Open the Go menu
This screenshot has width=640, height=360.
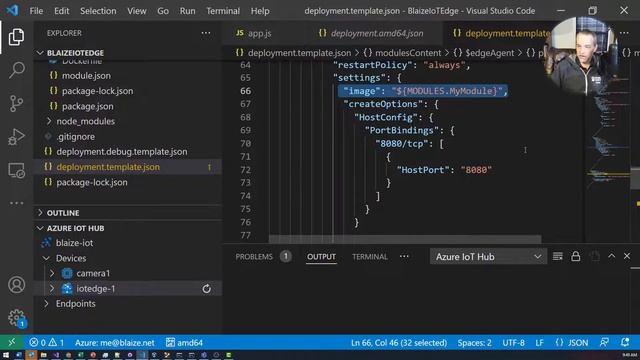point(163,11)
